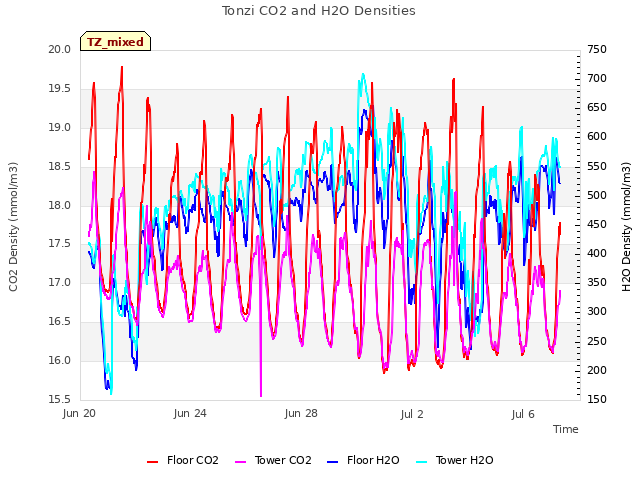This screenshot has height=480, width=640.
Task: Click the 19.5 CO2 axis value
Action: (60, 89)
